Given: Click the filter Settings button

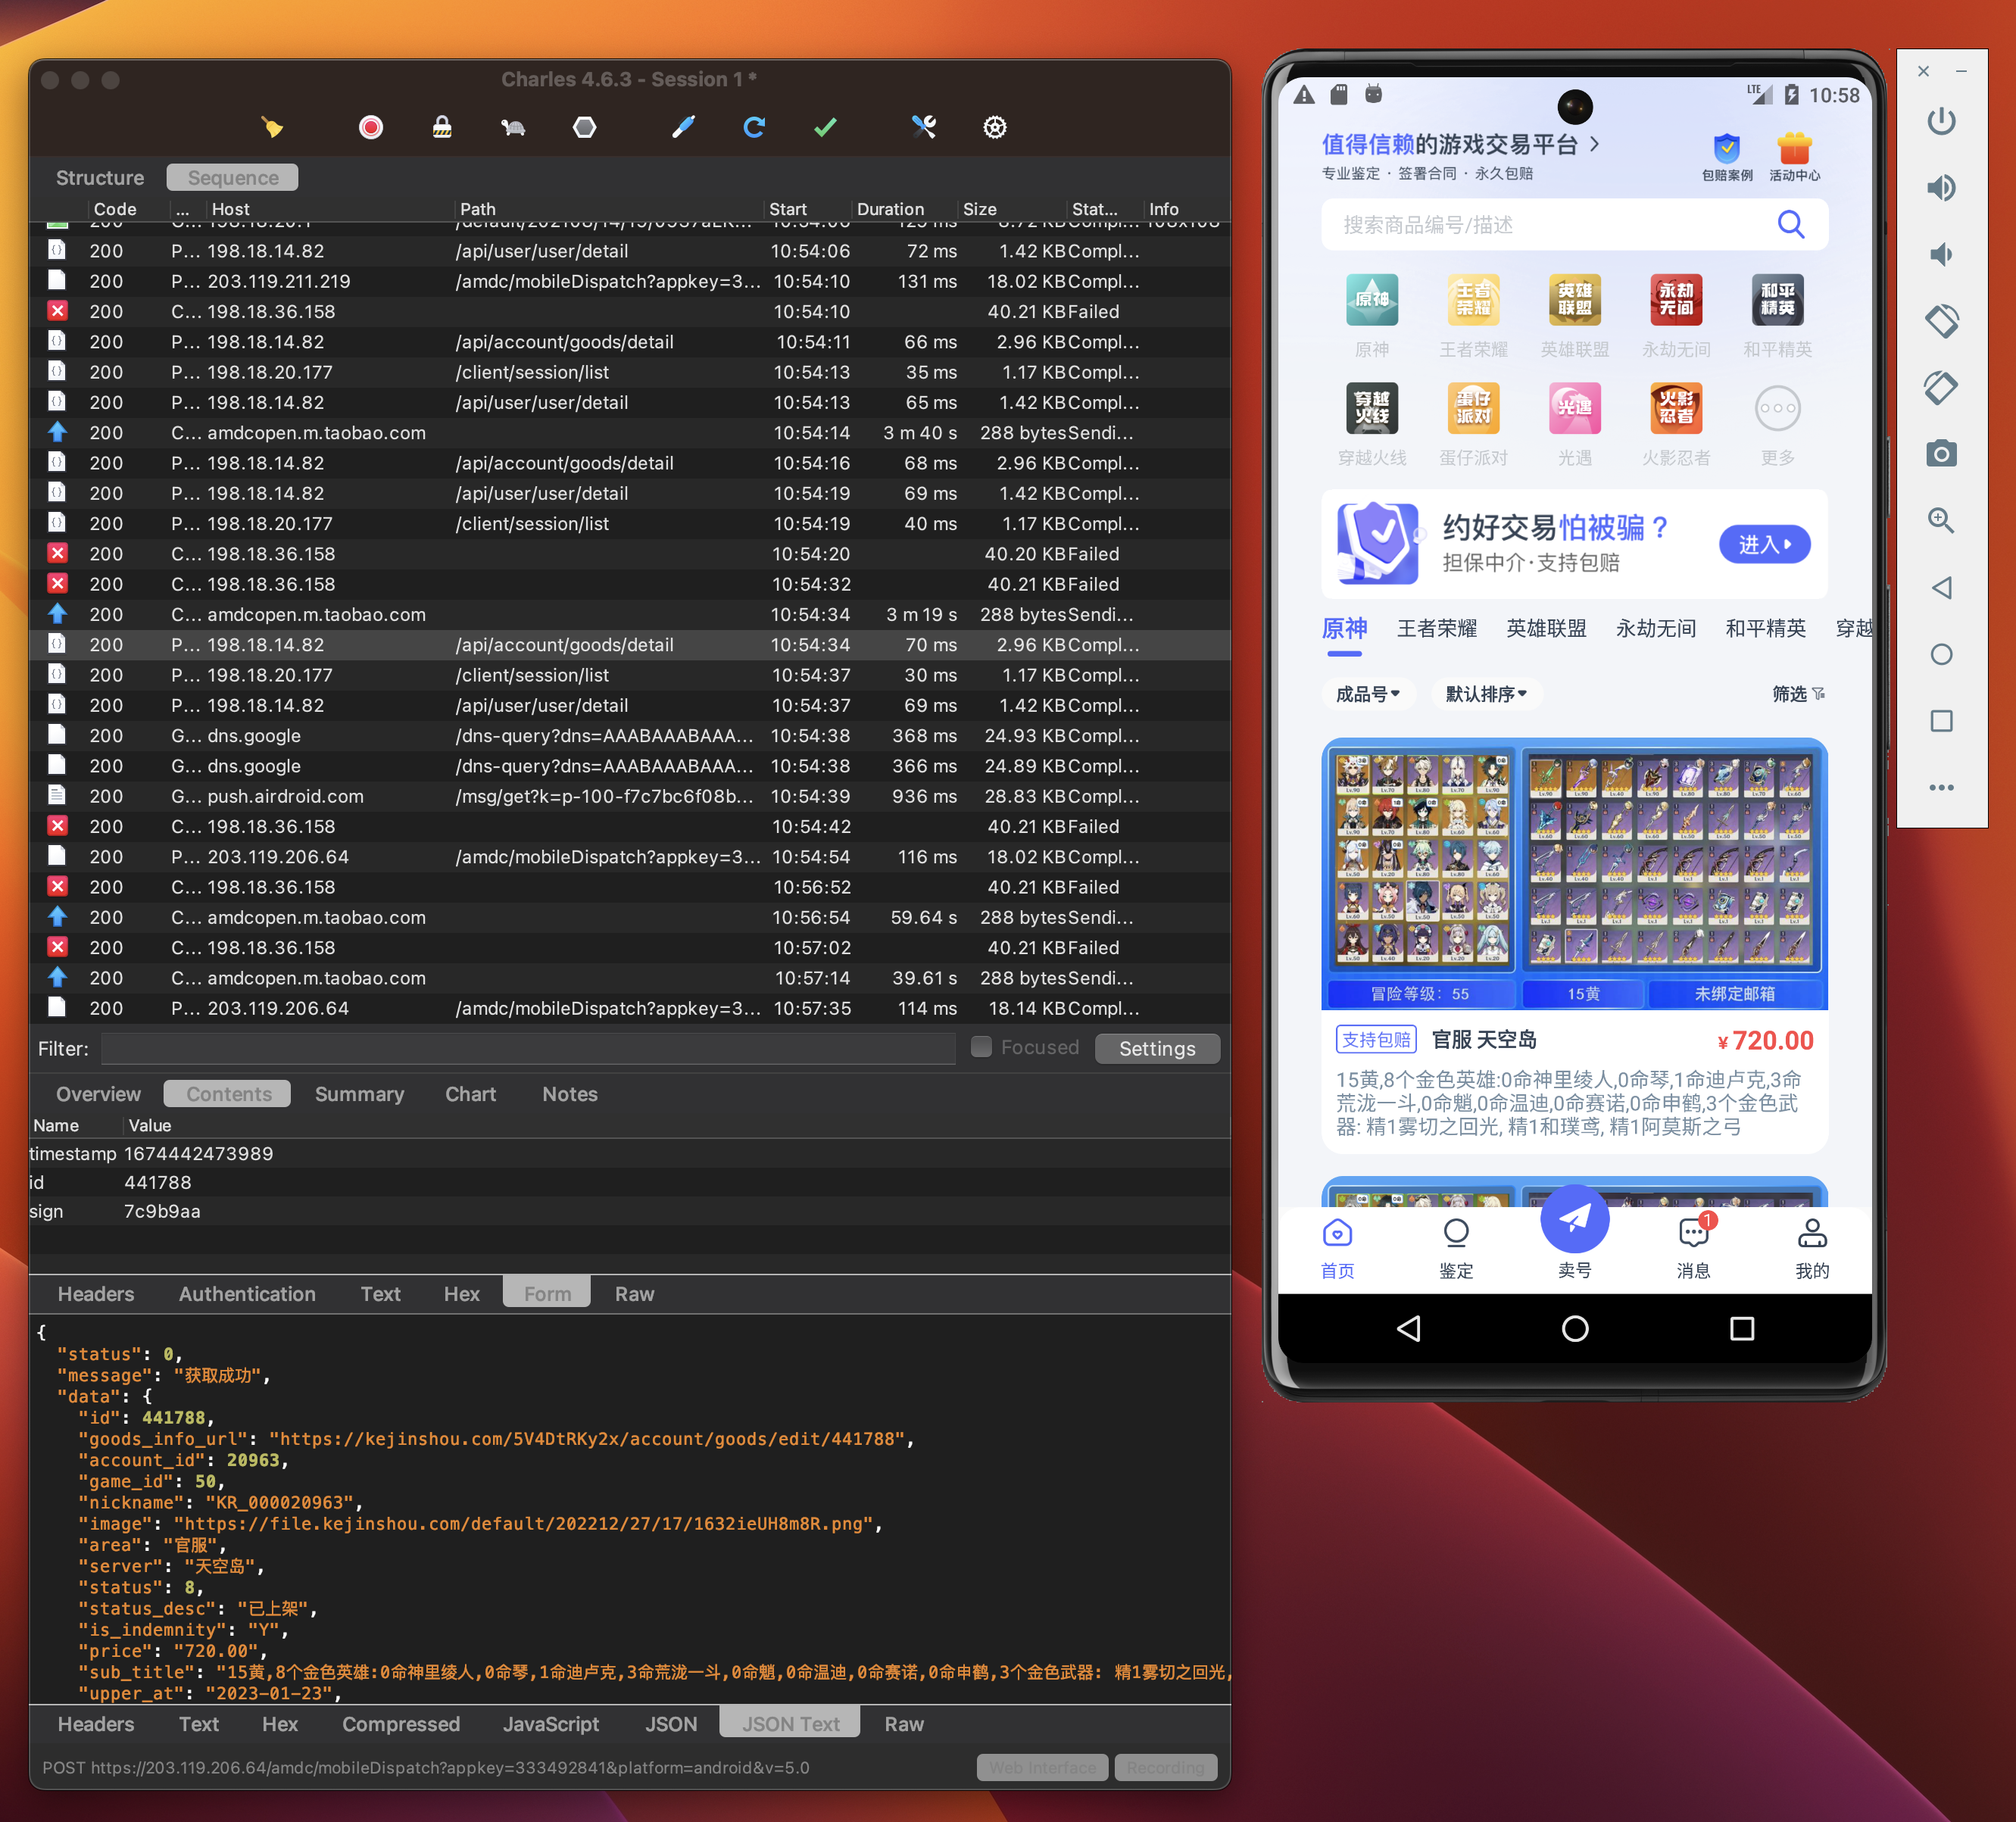Looking at the screenshot, I should [x=1156, y=1048].
